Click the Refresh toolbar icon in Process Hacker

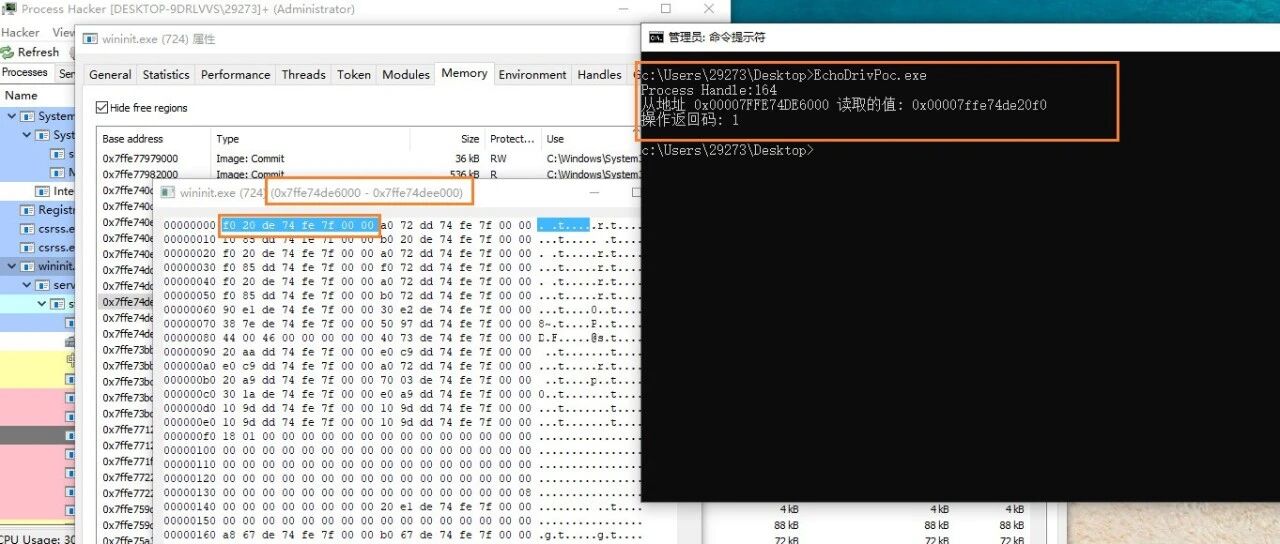pos(9,52)
